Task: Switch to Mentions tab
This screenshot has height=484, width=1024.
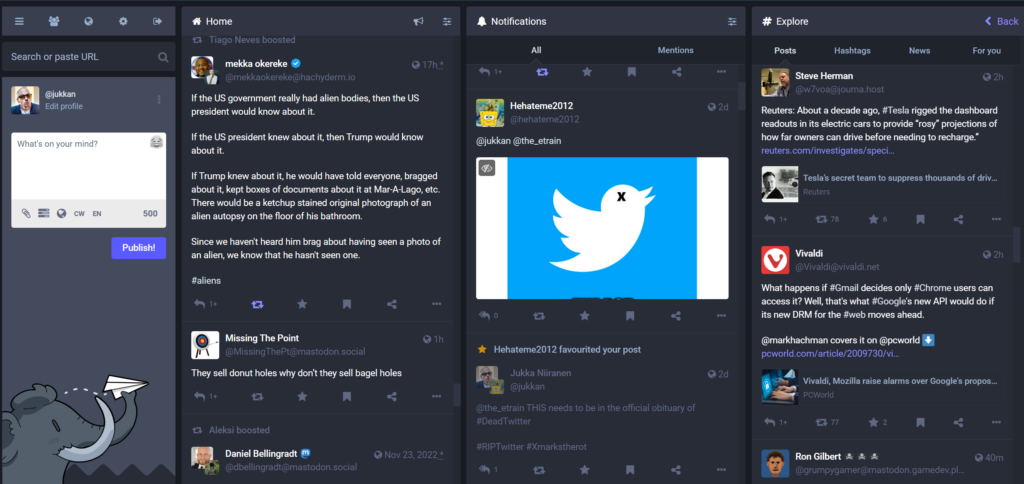Action: [x=675, y=50]
